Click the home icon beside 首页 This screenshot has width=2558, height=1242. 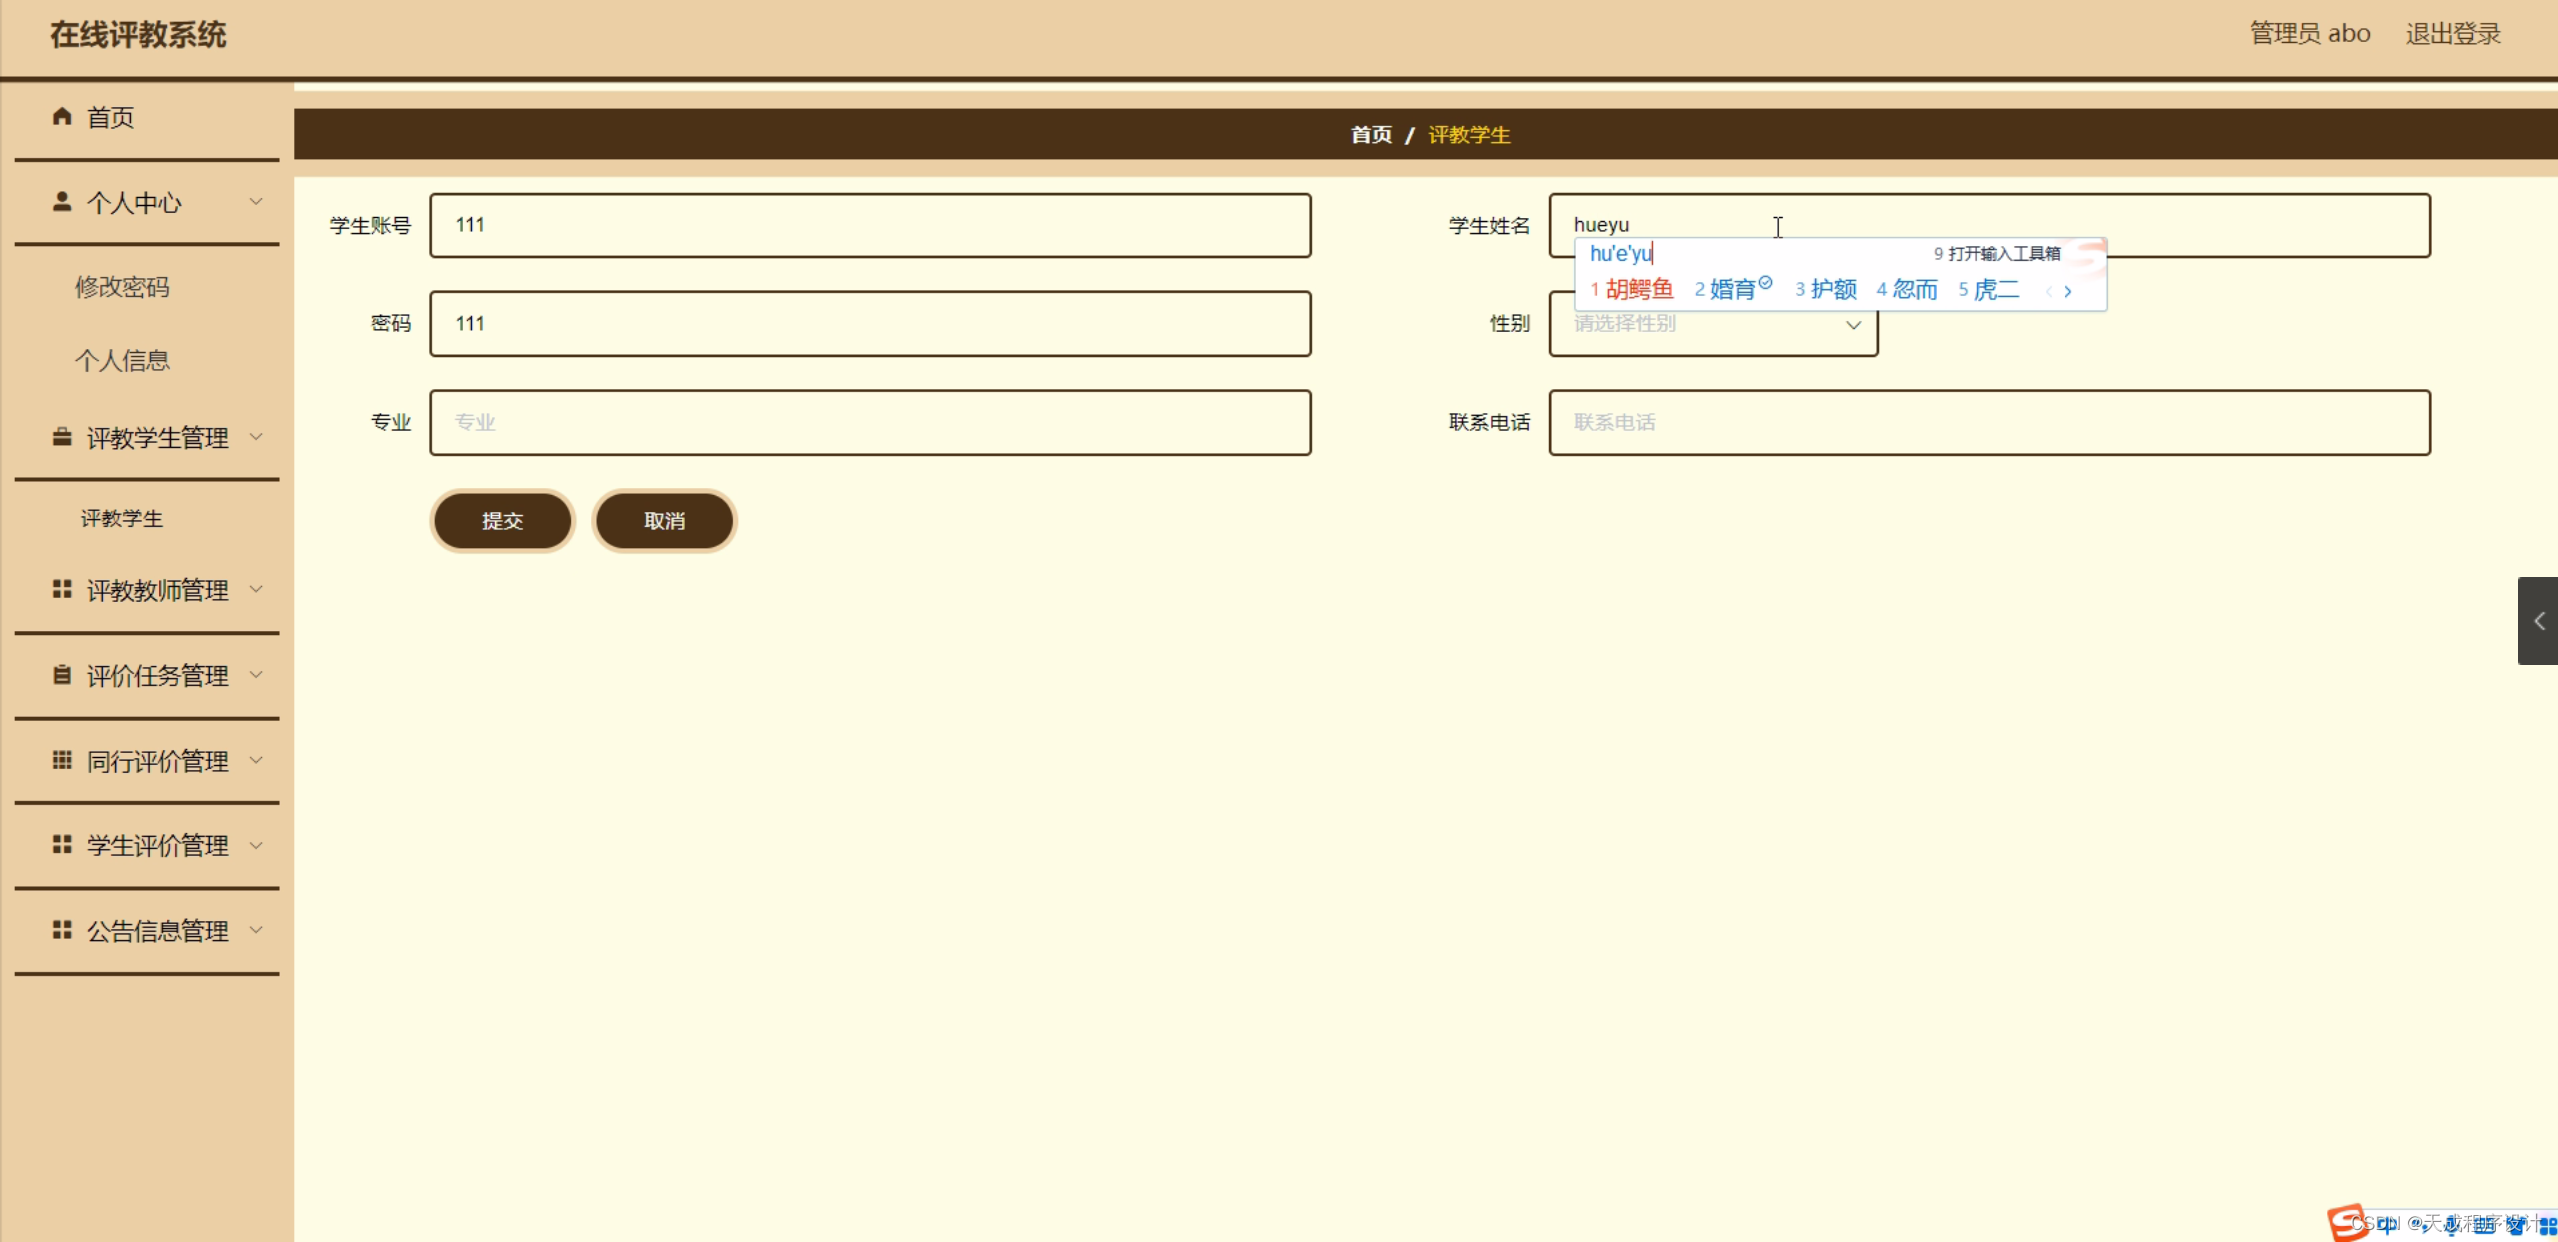(x=61, y=117)
